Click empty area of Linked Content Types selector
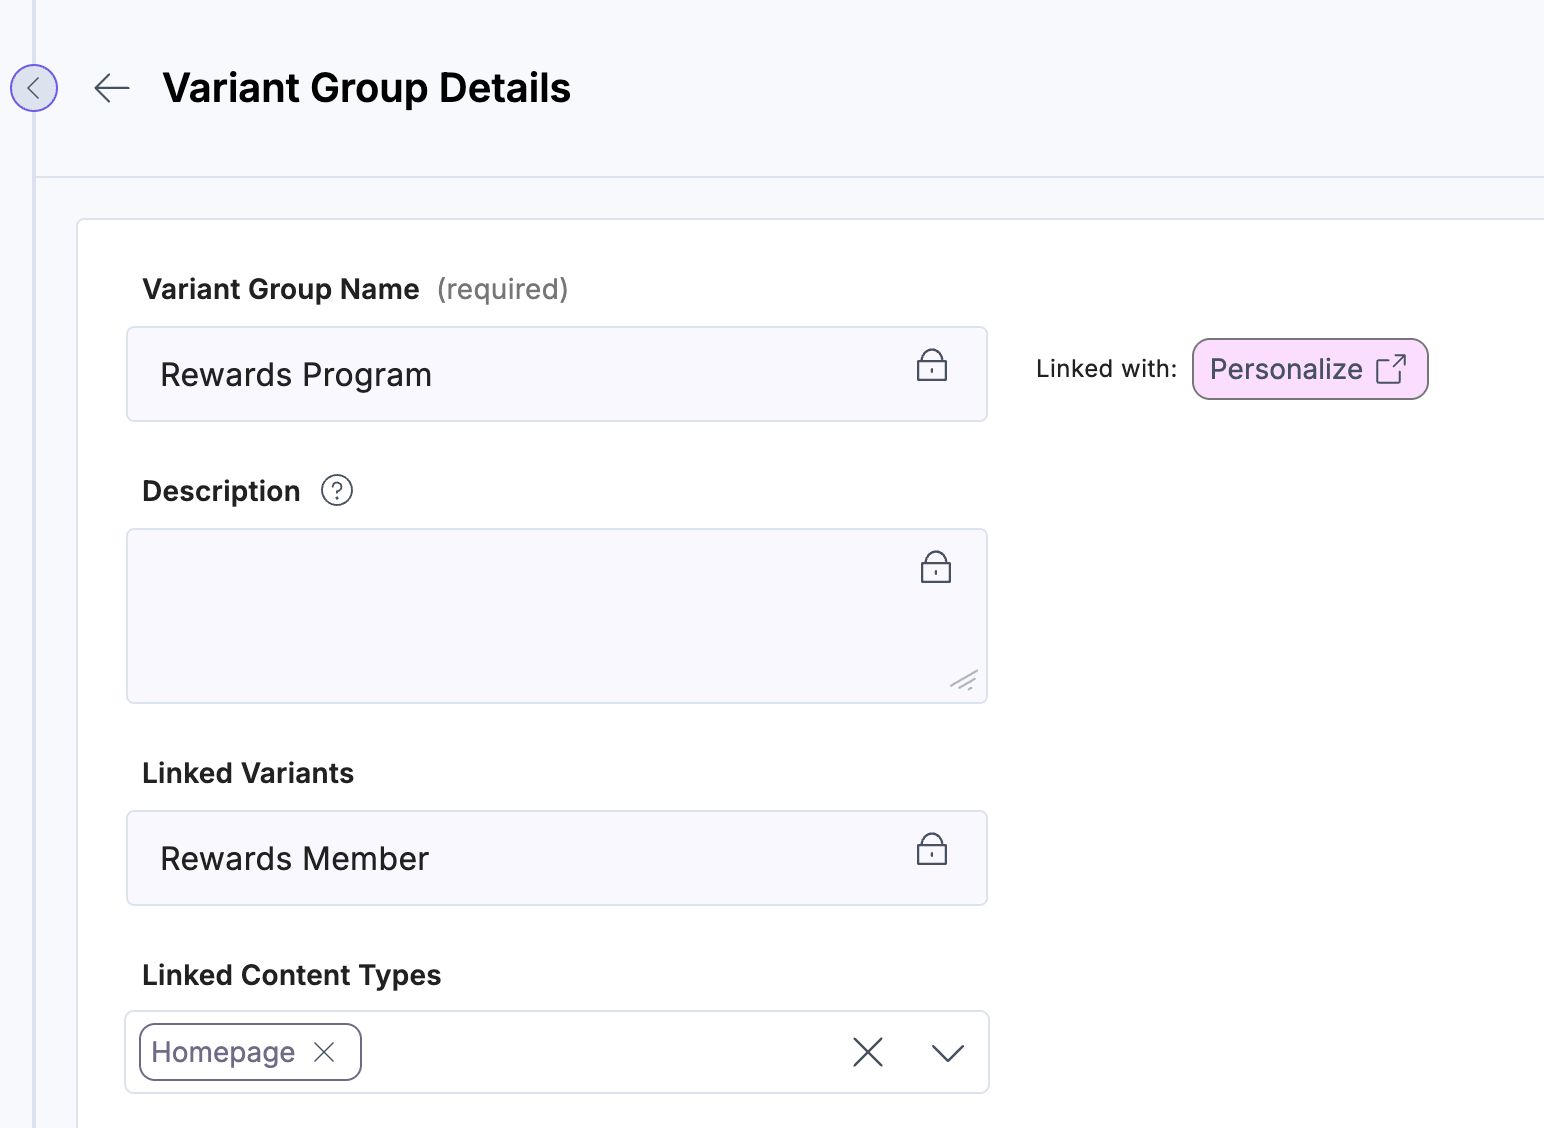The image size is (1544, 1128). click(x=600, y=1052)
